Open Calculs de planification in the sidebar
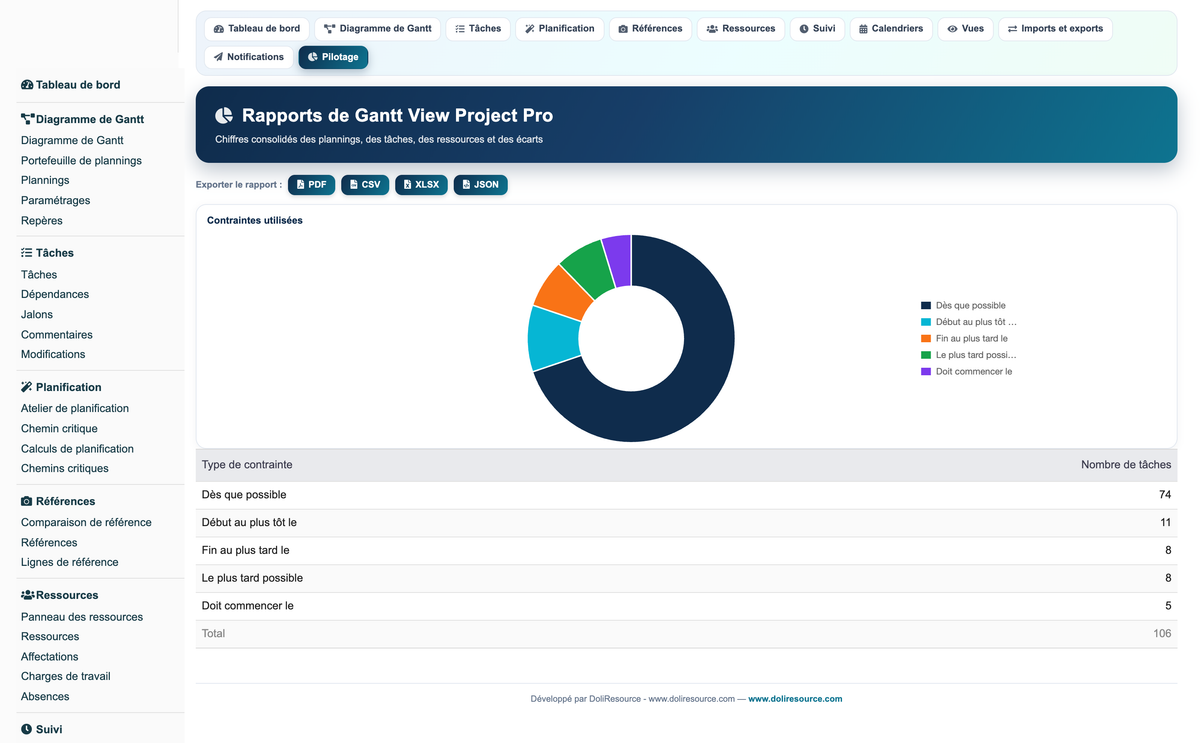The height and width of the screenshot is (743, 1200). click(x=77, y=449)
